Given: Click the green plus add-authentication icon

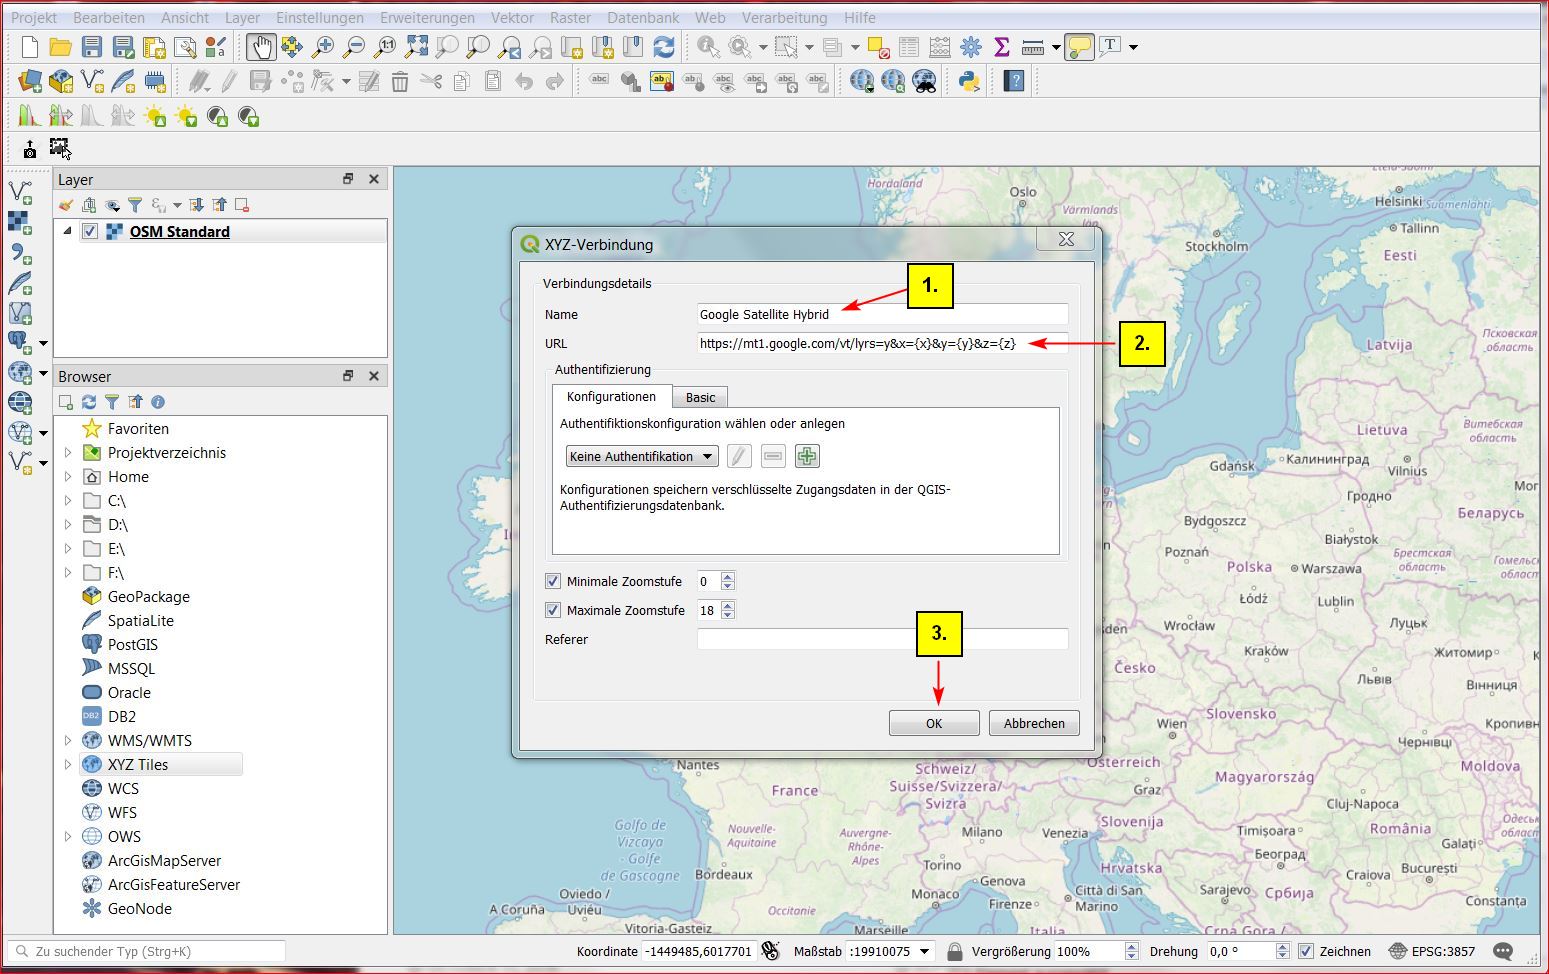Looking at the screenshot, I should point(806,457).
